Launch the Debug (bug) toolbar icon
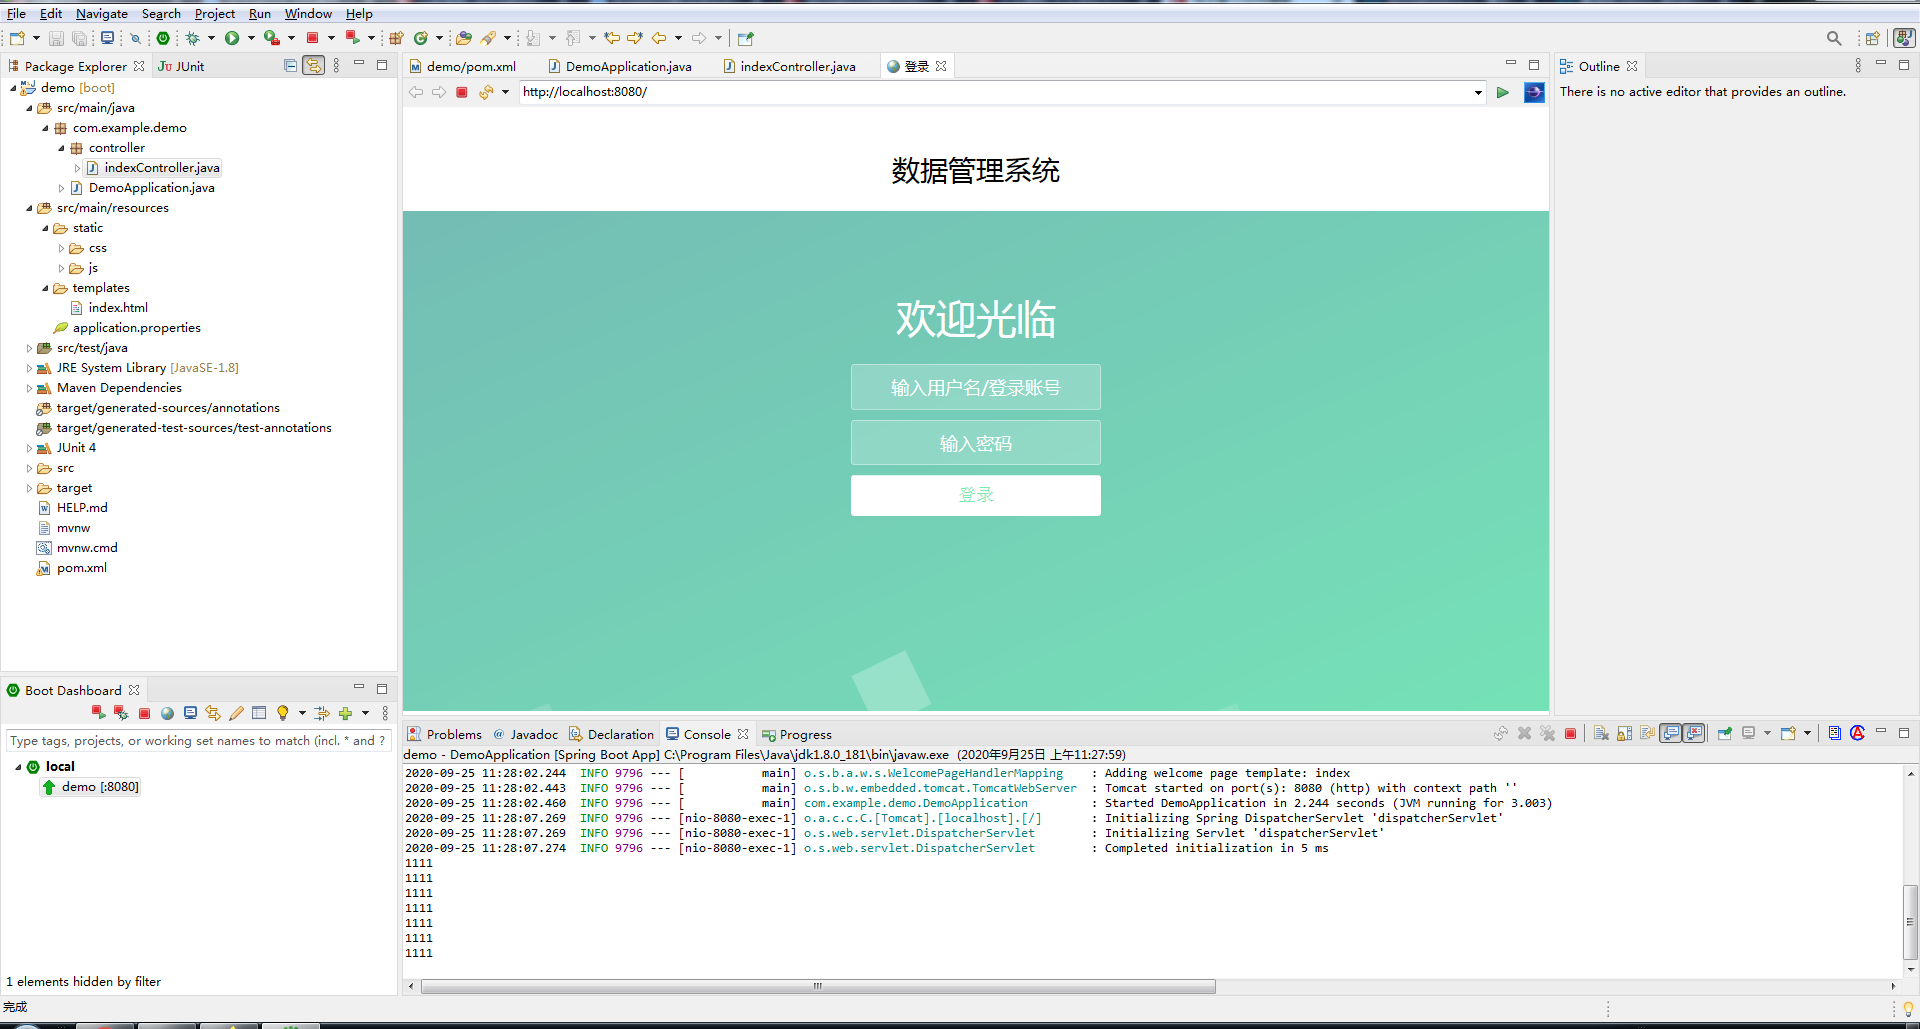1920x1029 pixels. (193, 38)
